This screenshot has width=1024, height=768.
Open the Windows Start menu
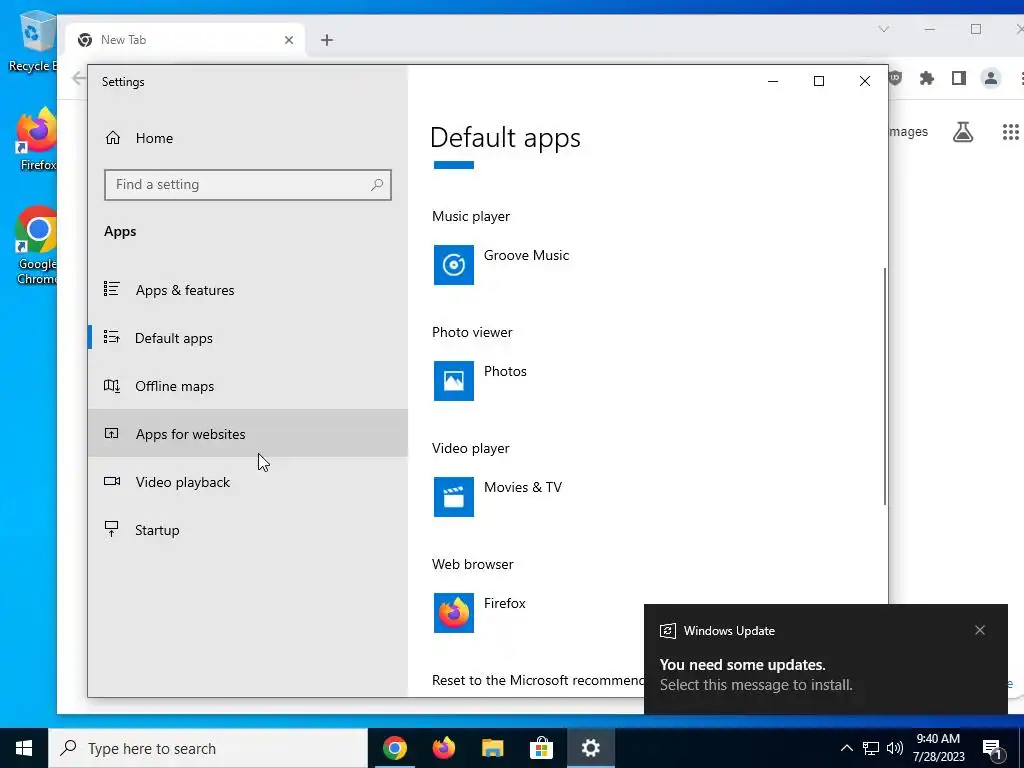pyautogui.click(x=24, y=748)
